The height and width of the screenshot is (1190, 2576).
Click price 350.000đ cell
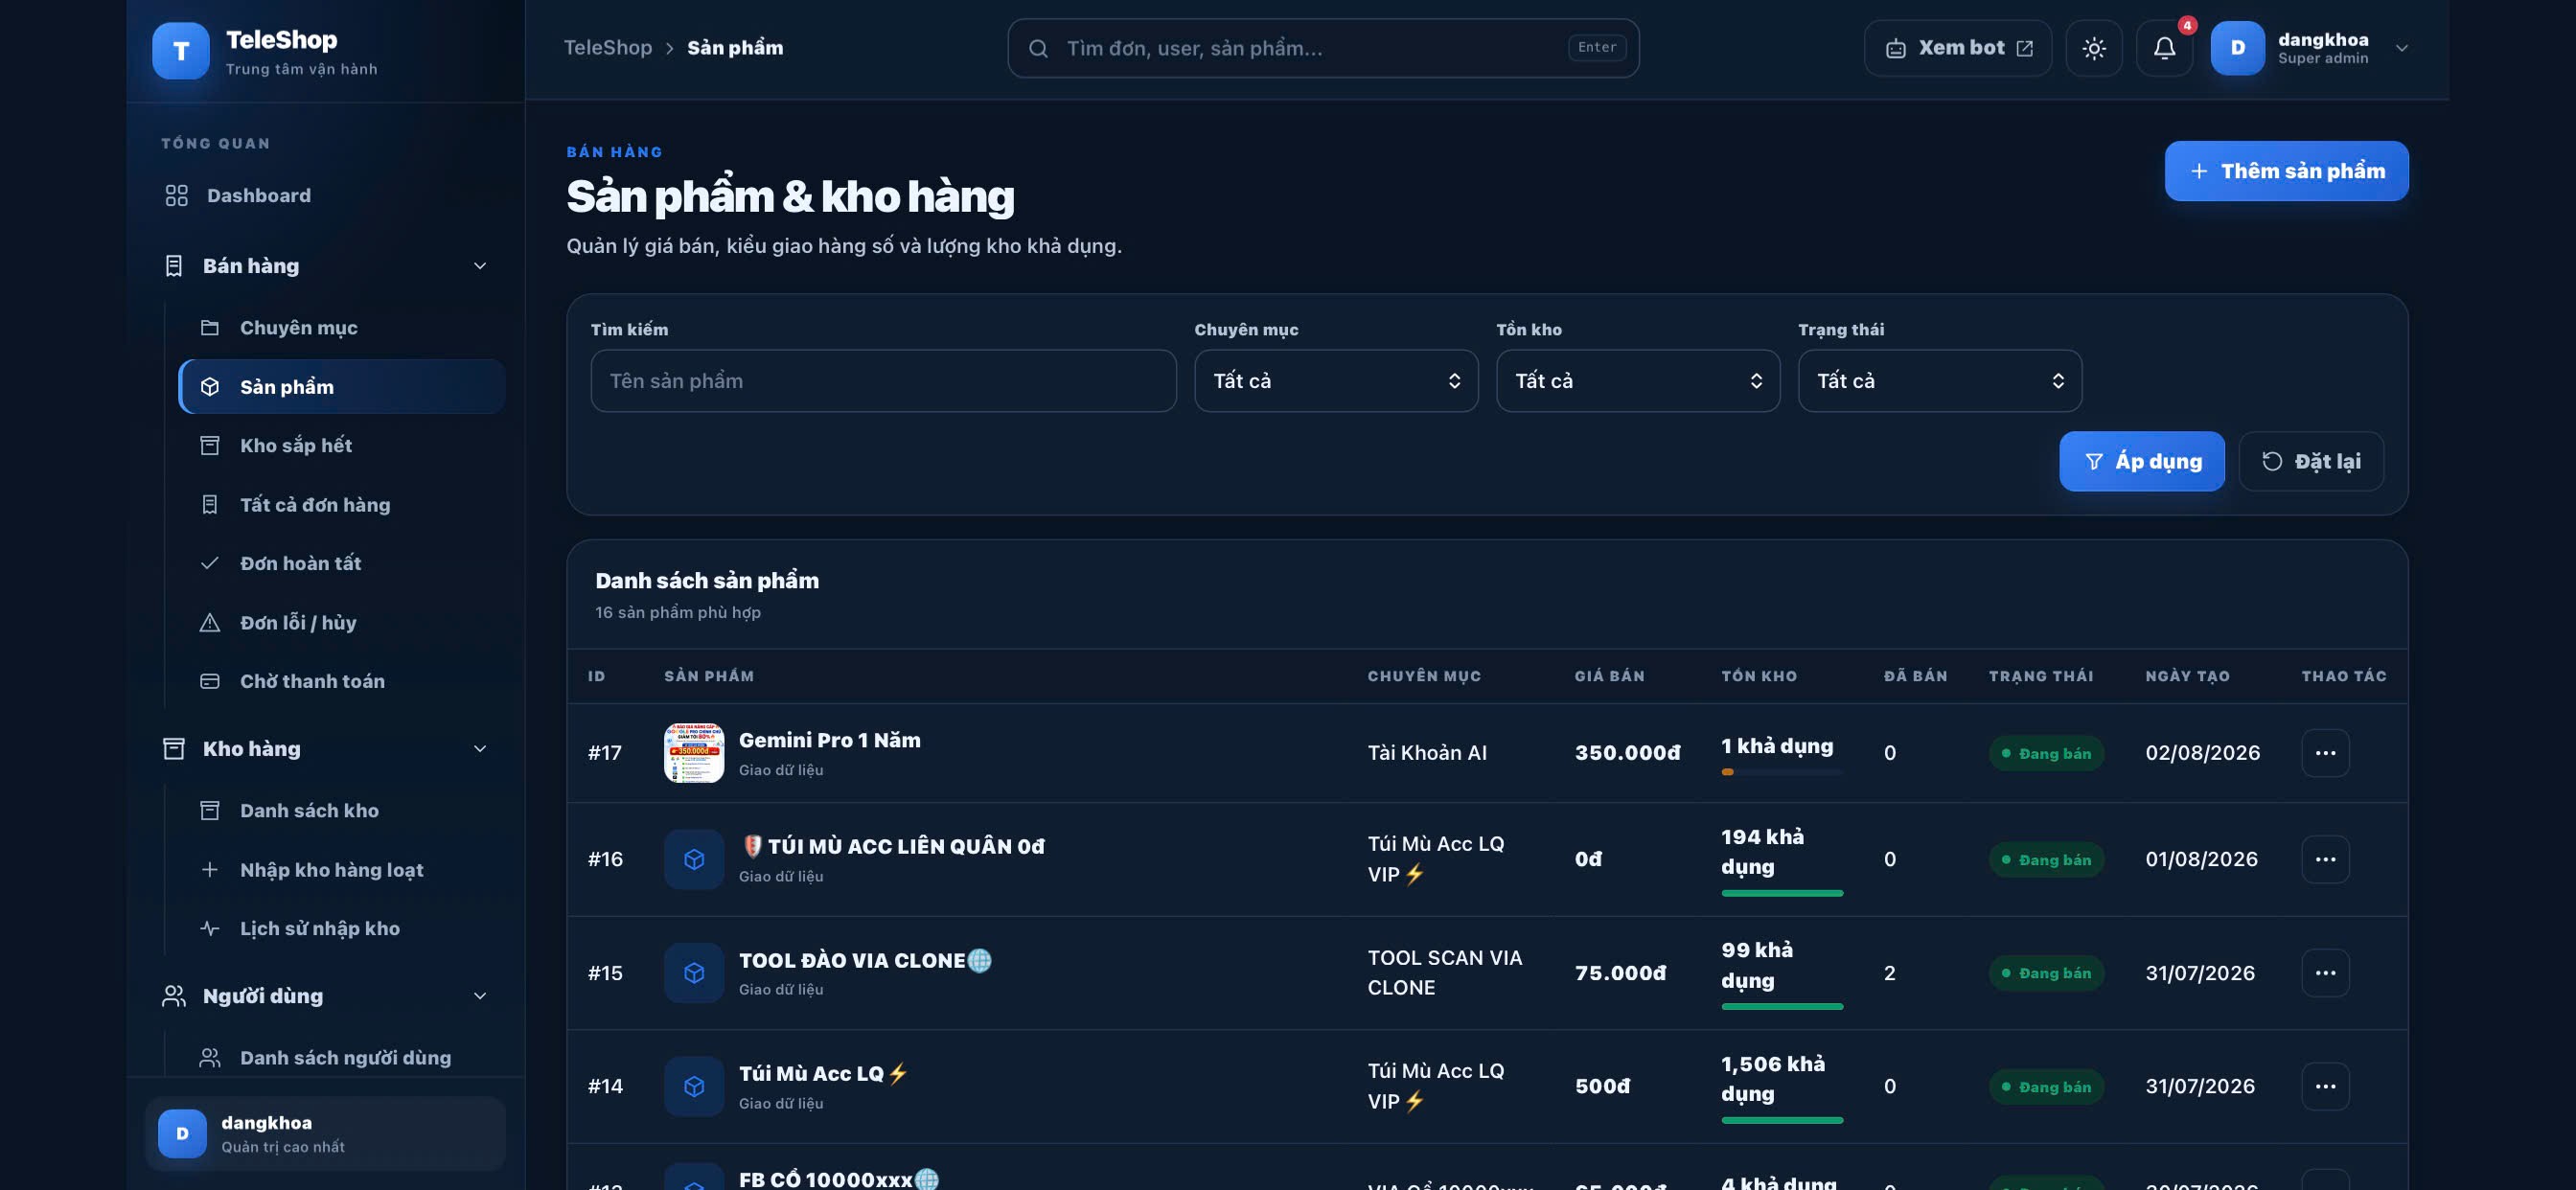tap(1627, 753)
